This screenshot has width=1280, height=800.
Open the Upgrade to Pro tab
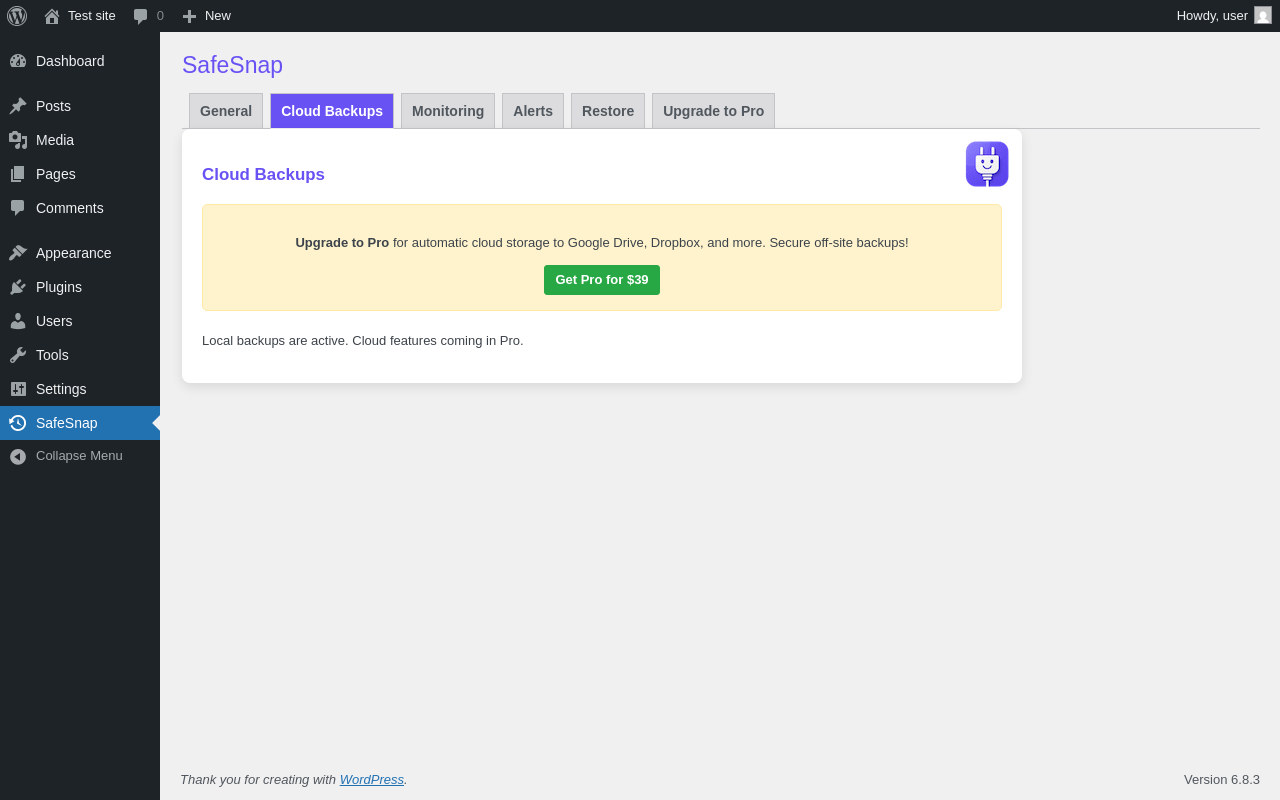tap(713, 111)
